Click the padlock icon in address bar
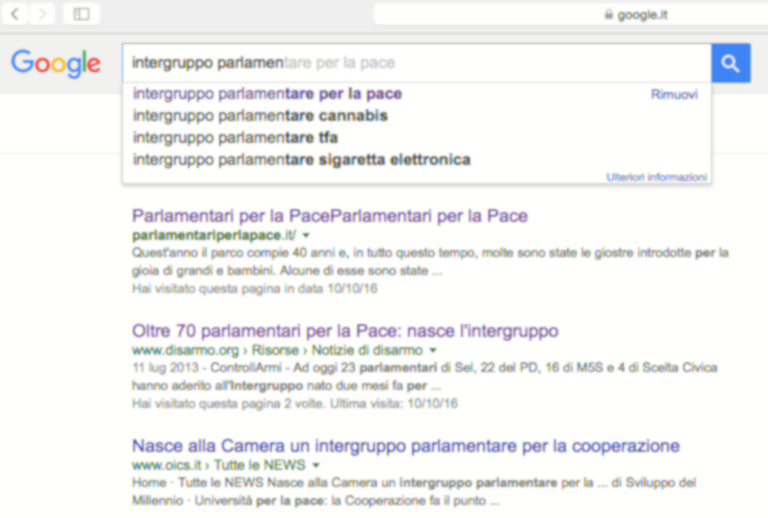This screenshot has width=768, height=518. [608, 15]
